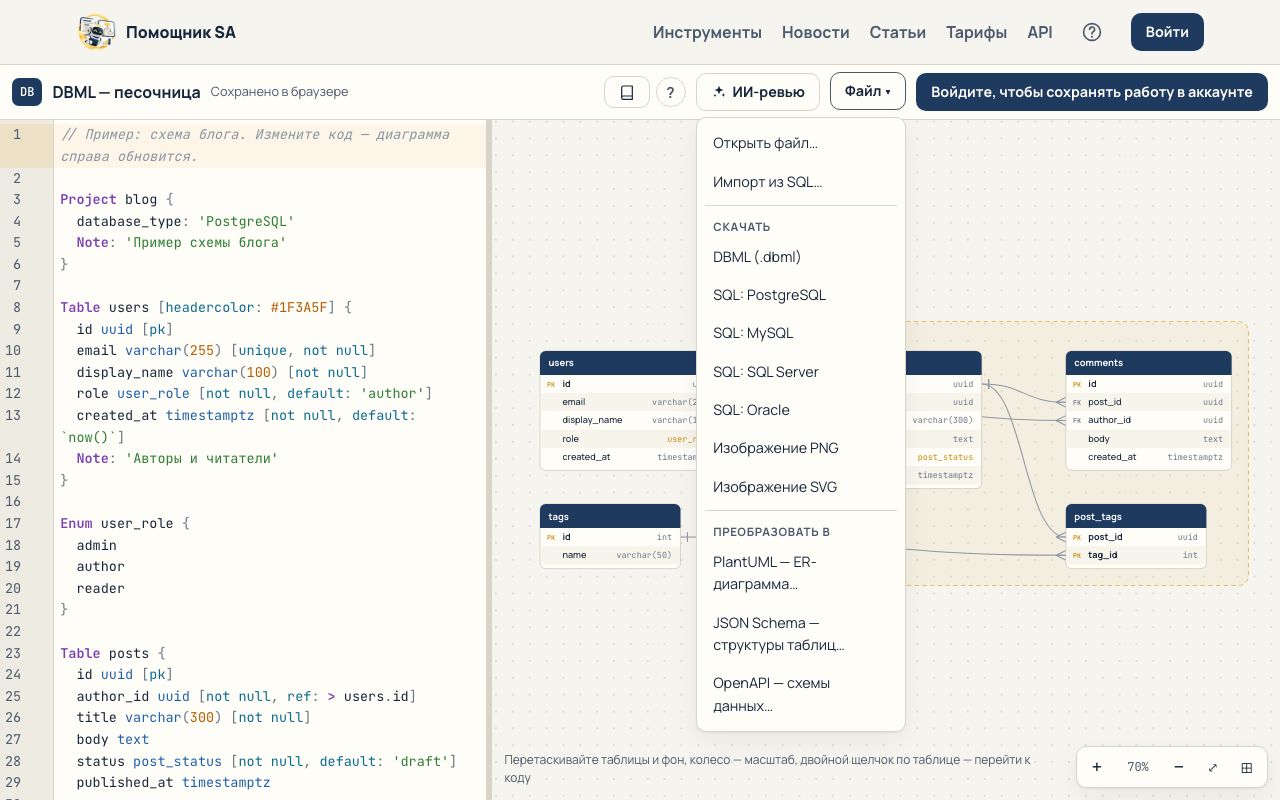Open the help question-mark icon in top navigation
The width and height of the screenshot is (1280, 800).
click(1092, 32)
